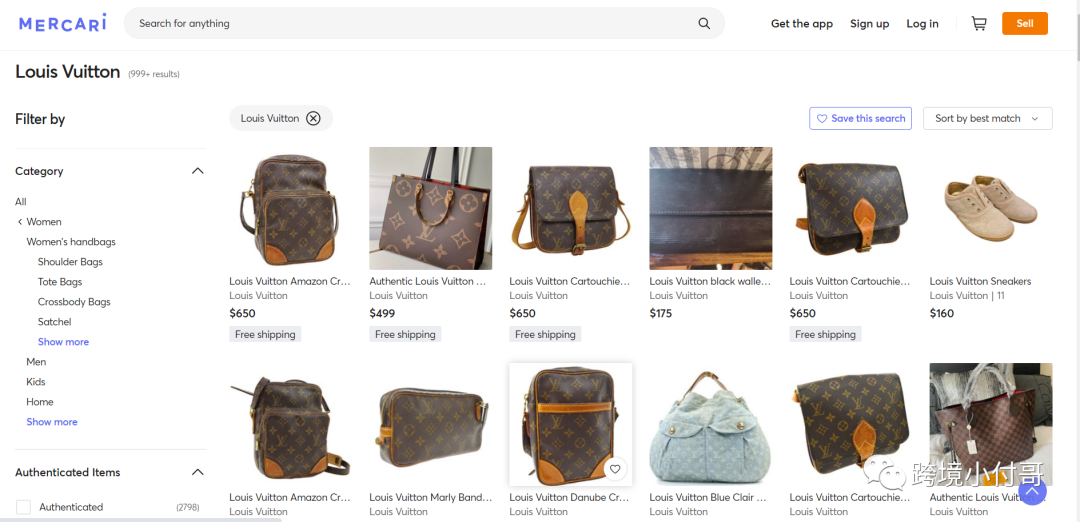Click heart icon in Save this search

[822, 118]
